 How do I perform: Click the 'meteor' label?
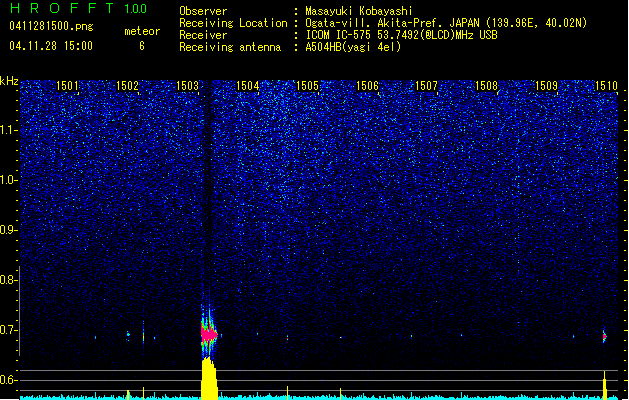click(142, 31)
